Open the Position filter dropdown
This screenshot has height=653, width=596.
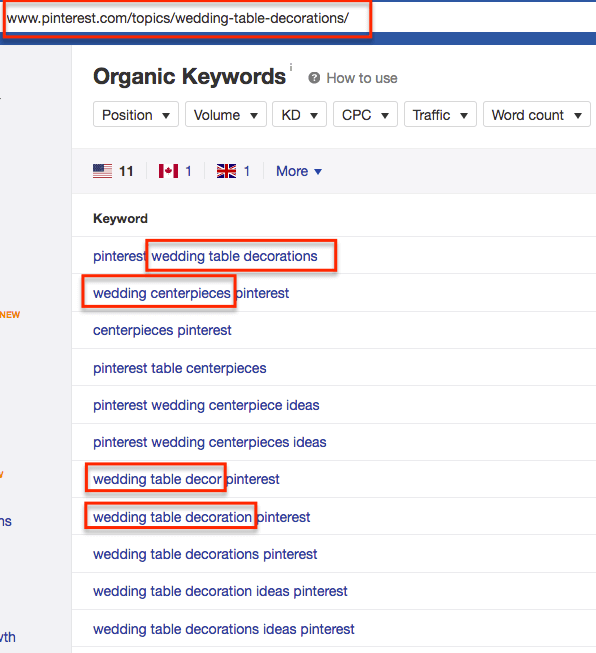(136, 115)
